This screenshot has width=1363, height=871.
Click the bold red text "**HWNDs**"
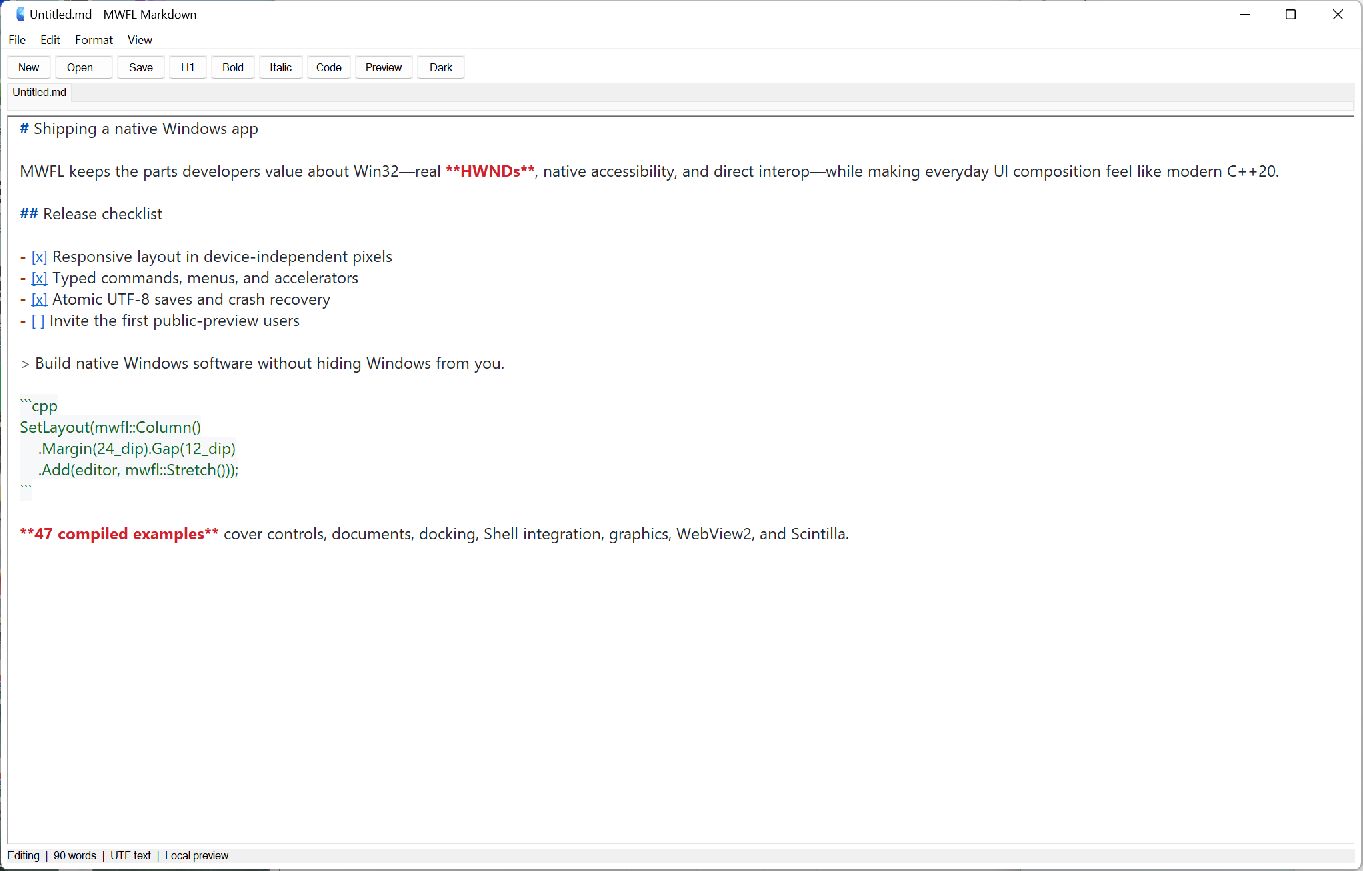(x=491, y=171)
